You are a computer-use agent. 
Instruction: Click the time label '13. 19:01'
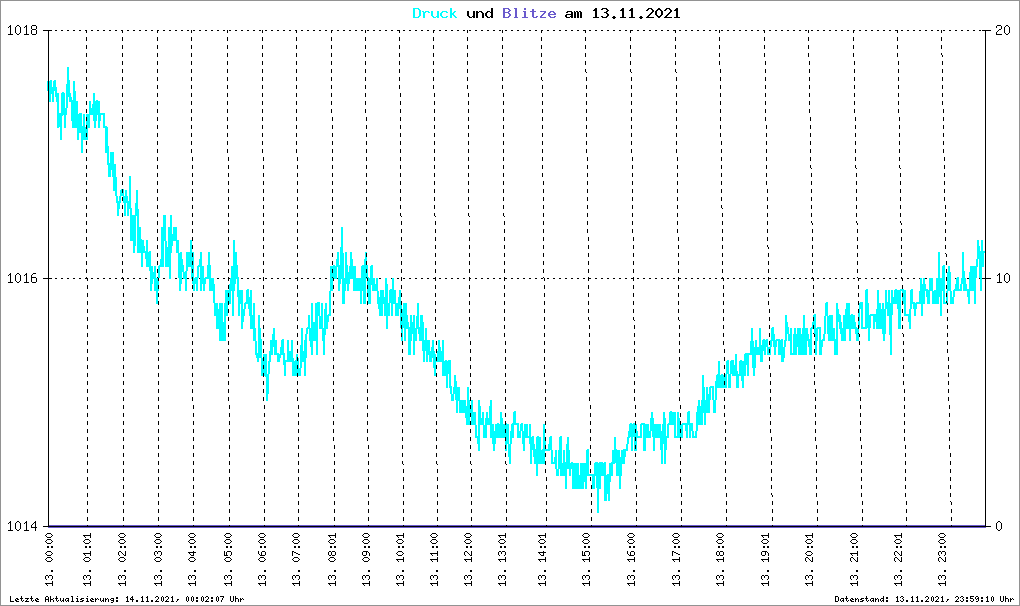pos(766,559)
